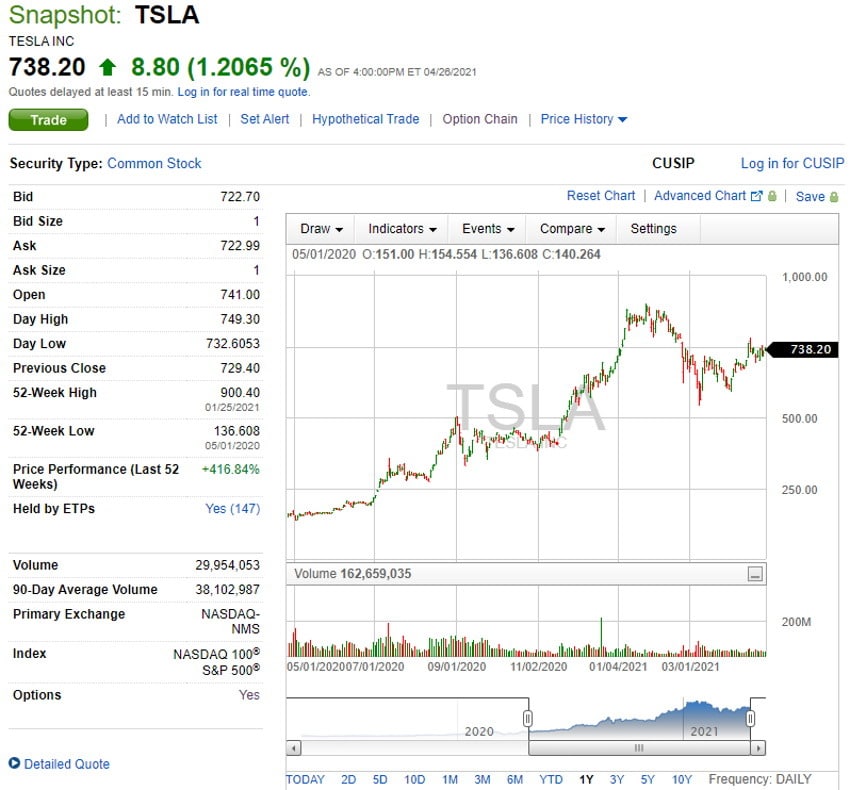
Task: Click the lock icon beside Save
Action: pyautogui.click(x=834, y=197)
